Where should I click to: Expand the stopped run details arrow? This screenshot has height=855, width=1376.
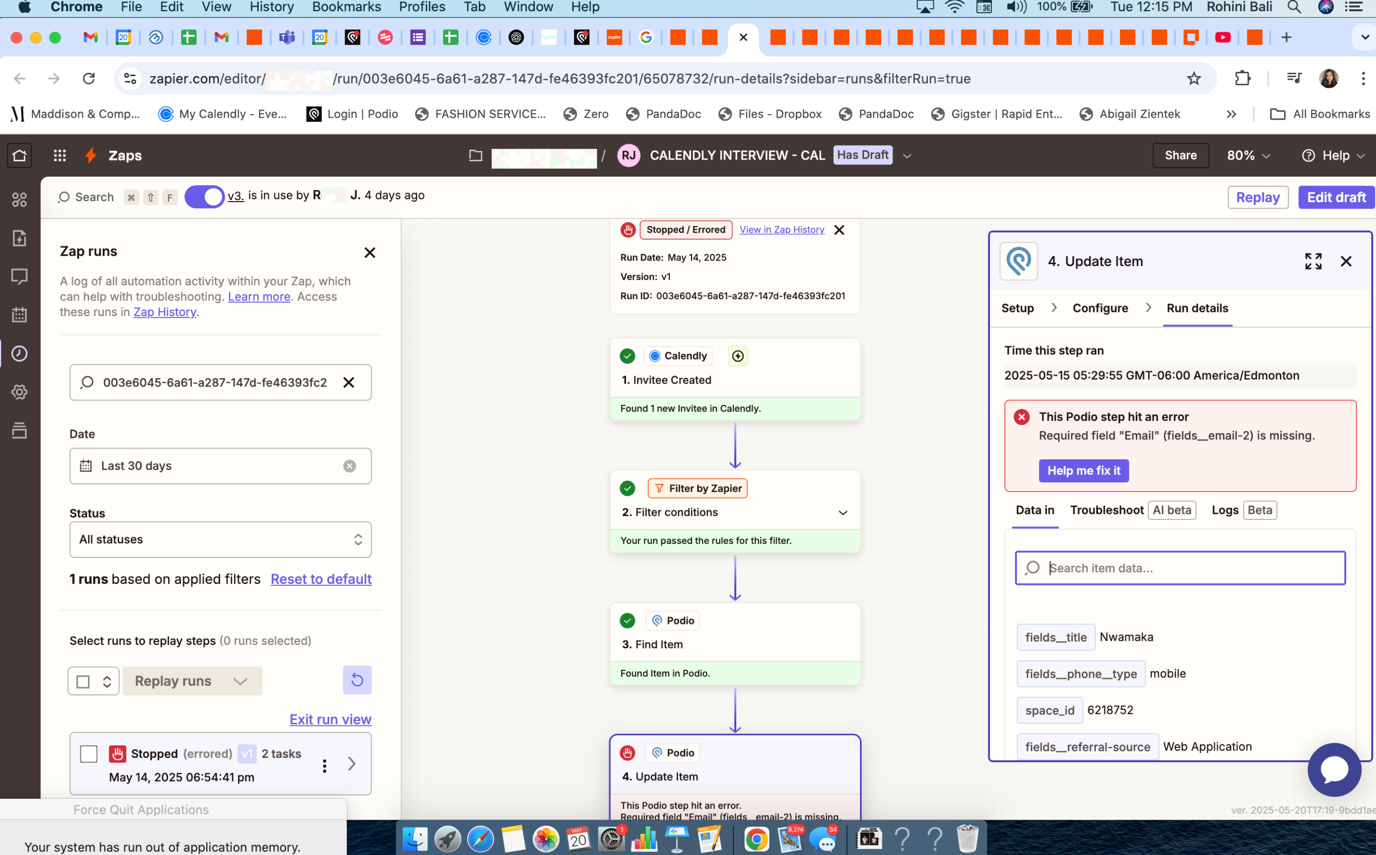click(x=352, y=764)
